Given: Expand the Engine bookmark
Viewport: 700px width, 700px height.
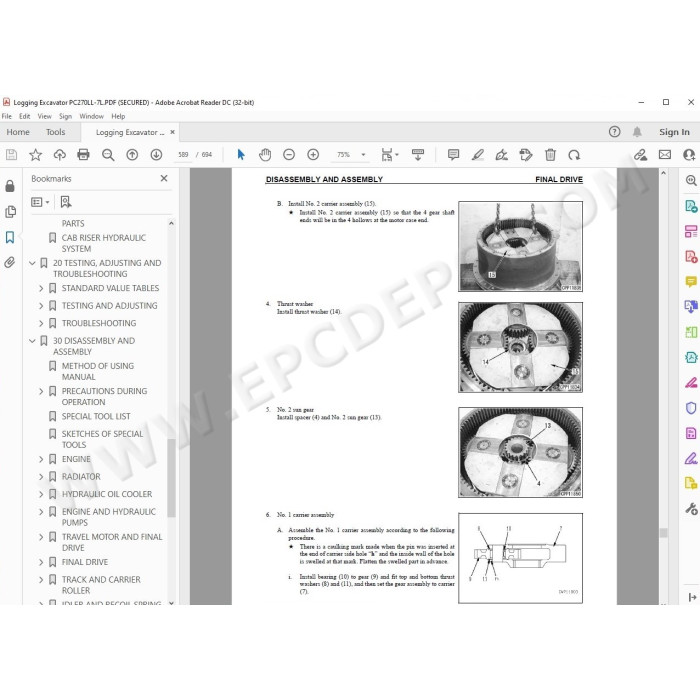Looking at the screenshot, I should 41,459.
